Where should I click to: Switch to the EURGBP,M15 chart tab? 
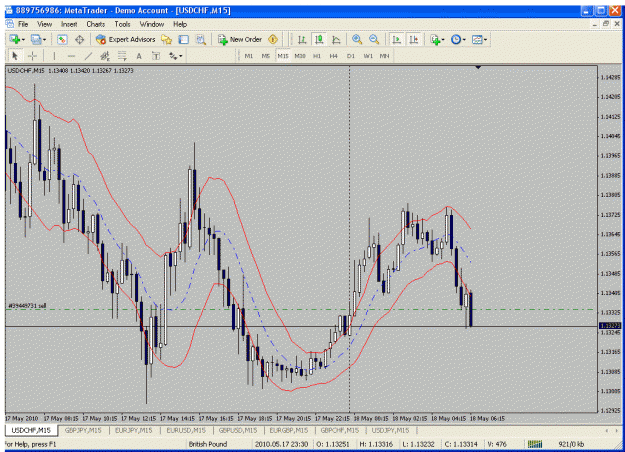tap(289, 430)
